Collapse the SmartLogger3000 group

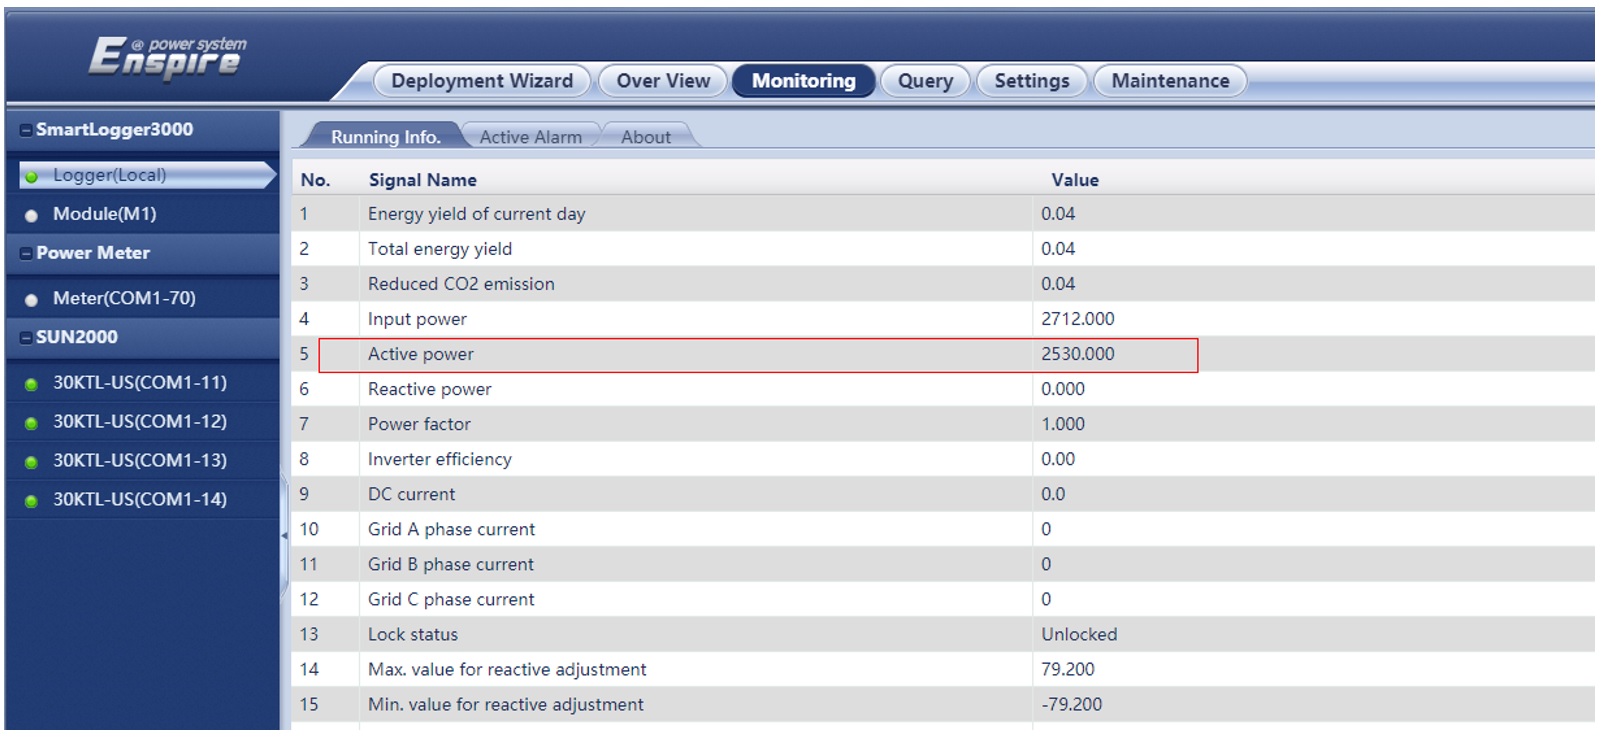click(26, 130)
